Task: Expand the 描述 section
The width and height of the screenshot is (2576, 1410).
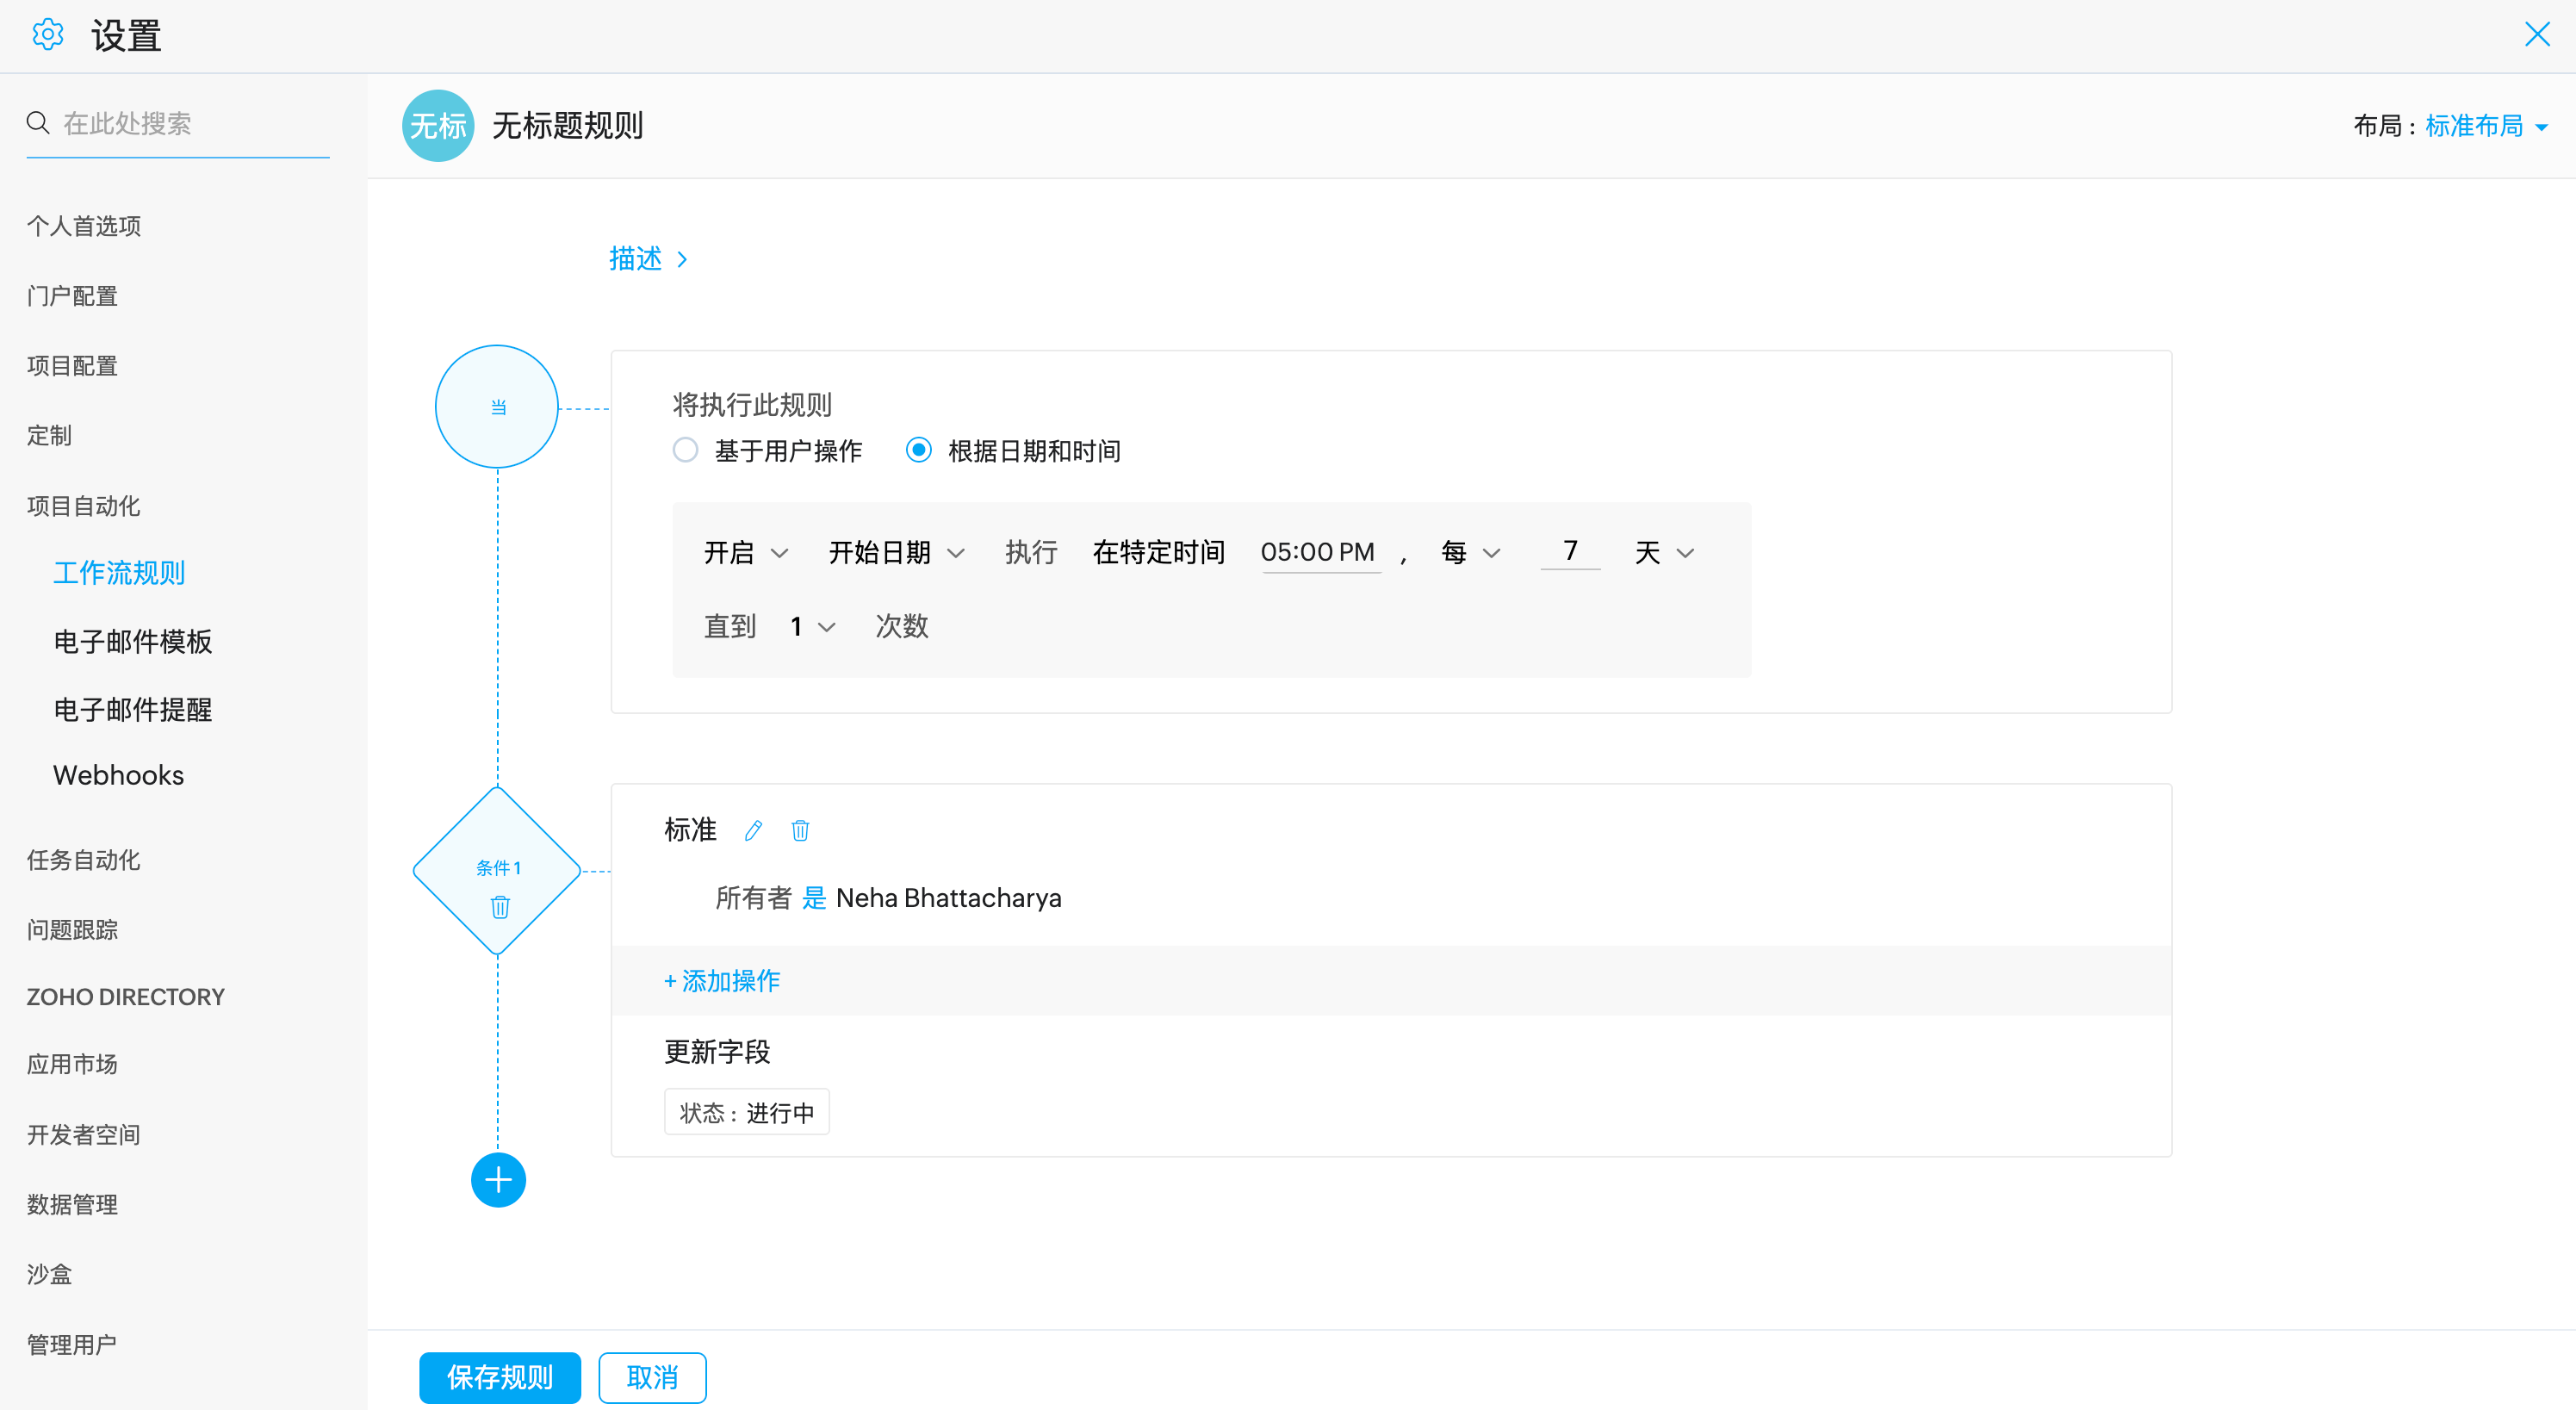Action: point(648,259)
